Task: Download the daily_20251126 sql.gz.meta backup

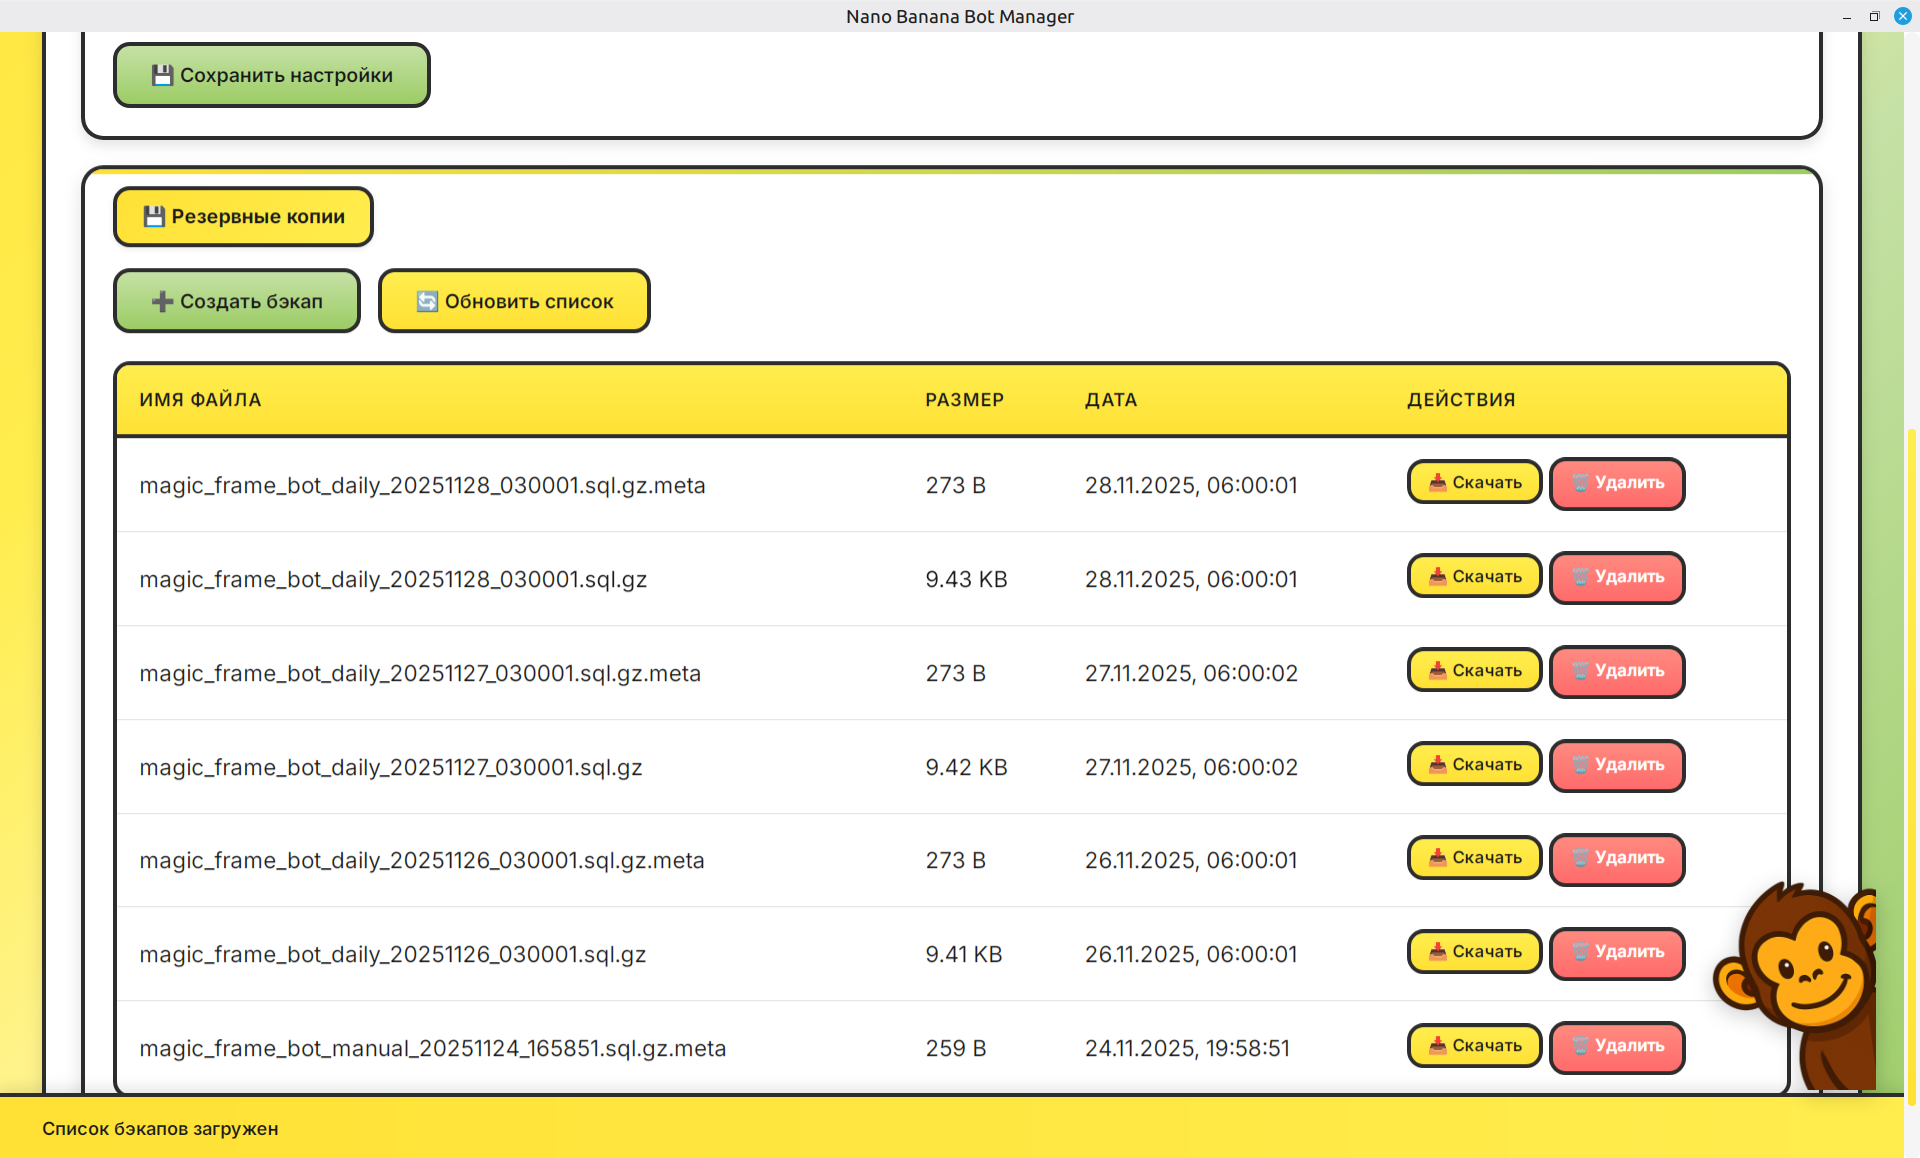Action: tap(1474, 858)
